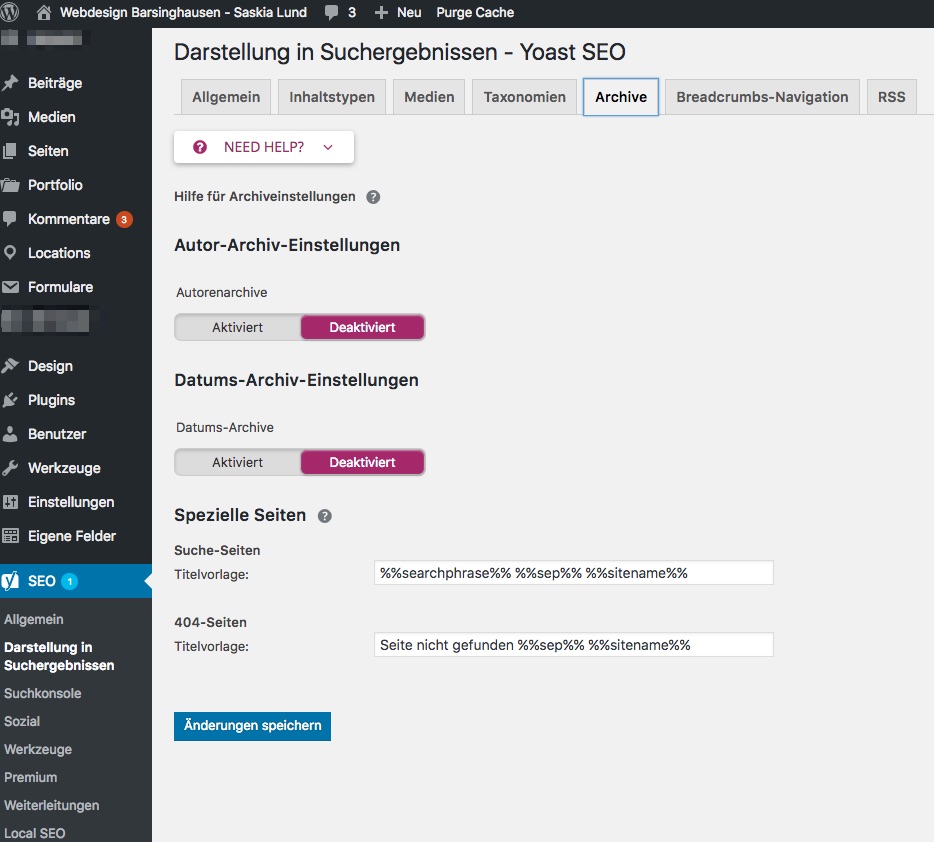
Task: Click the Locations map pin icon
Action: (x=10, y=252)
